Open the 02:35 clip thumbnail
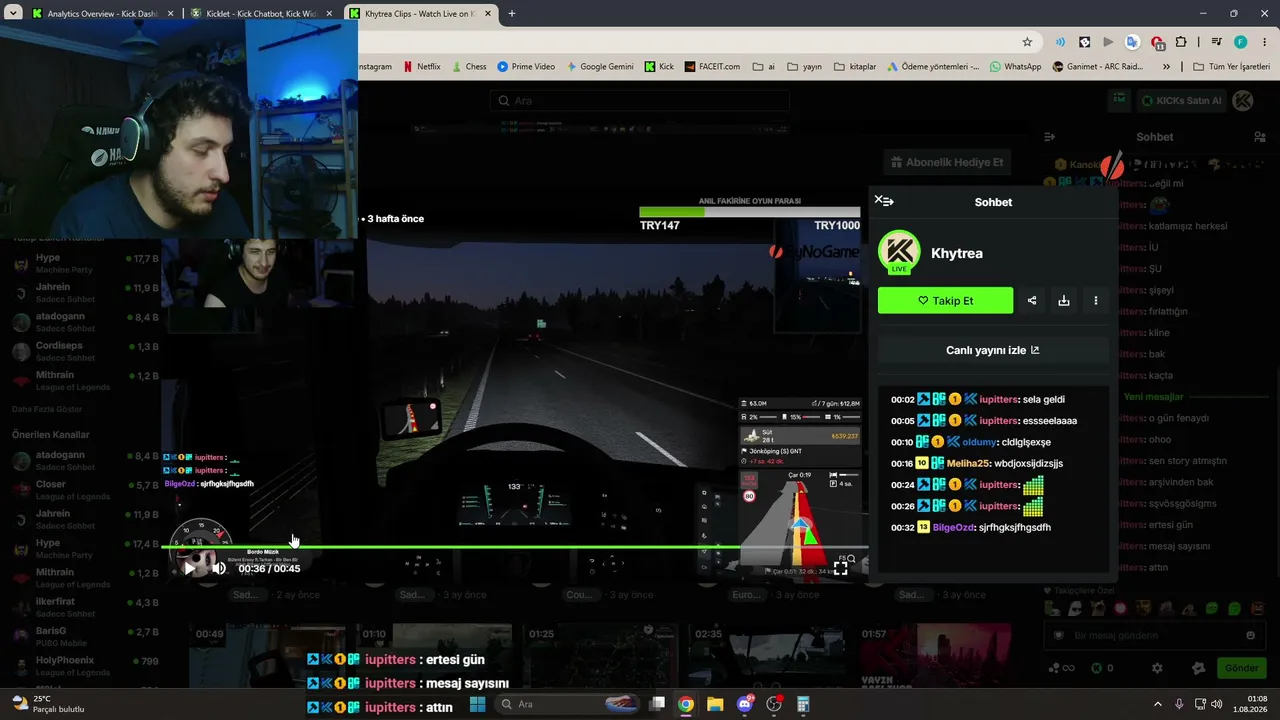This screenshot has height=720, width=1280. coord(768,657)
